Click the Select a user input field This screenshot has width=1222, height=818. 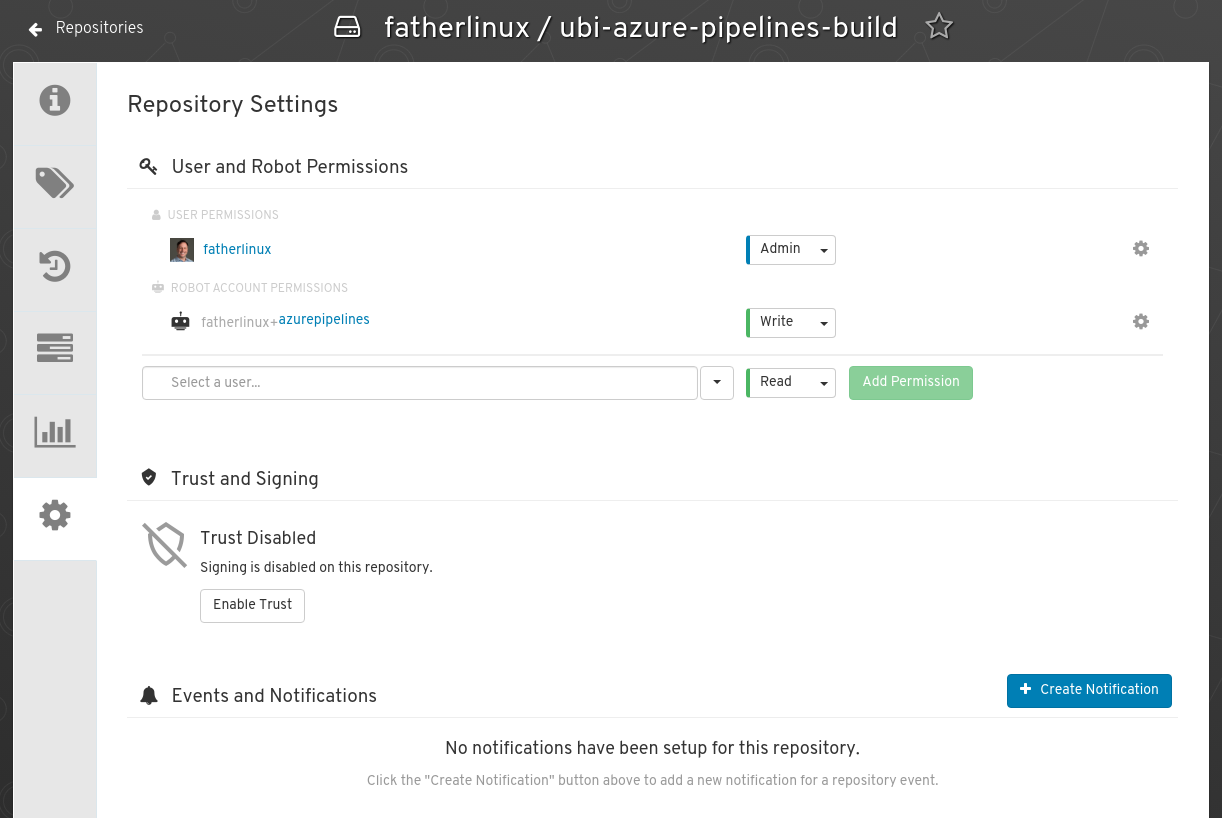pyautogui.click(x=420, y=383)
